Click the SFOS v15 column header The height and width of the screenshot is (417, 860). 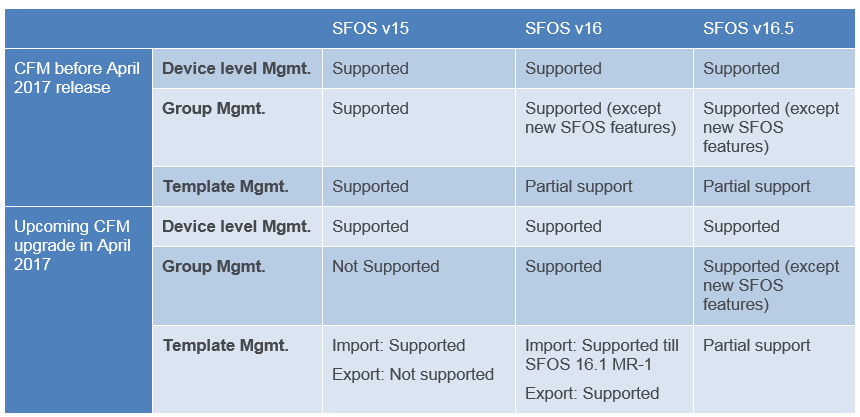[370, 28]
